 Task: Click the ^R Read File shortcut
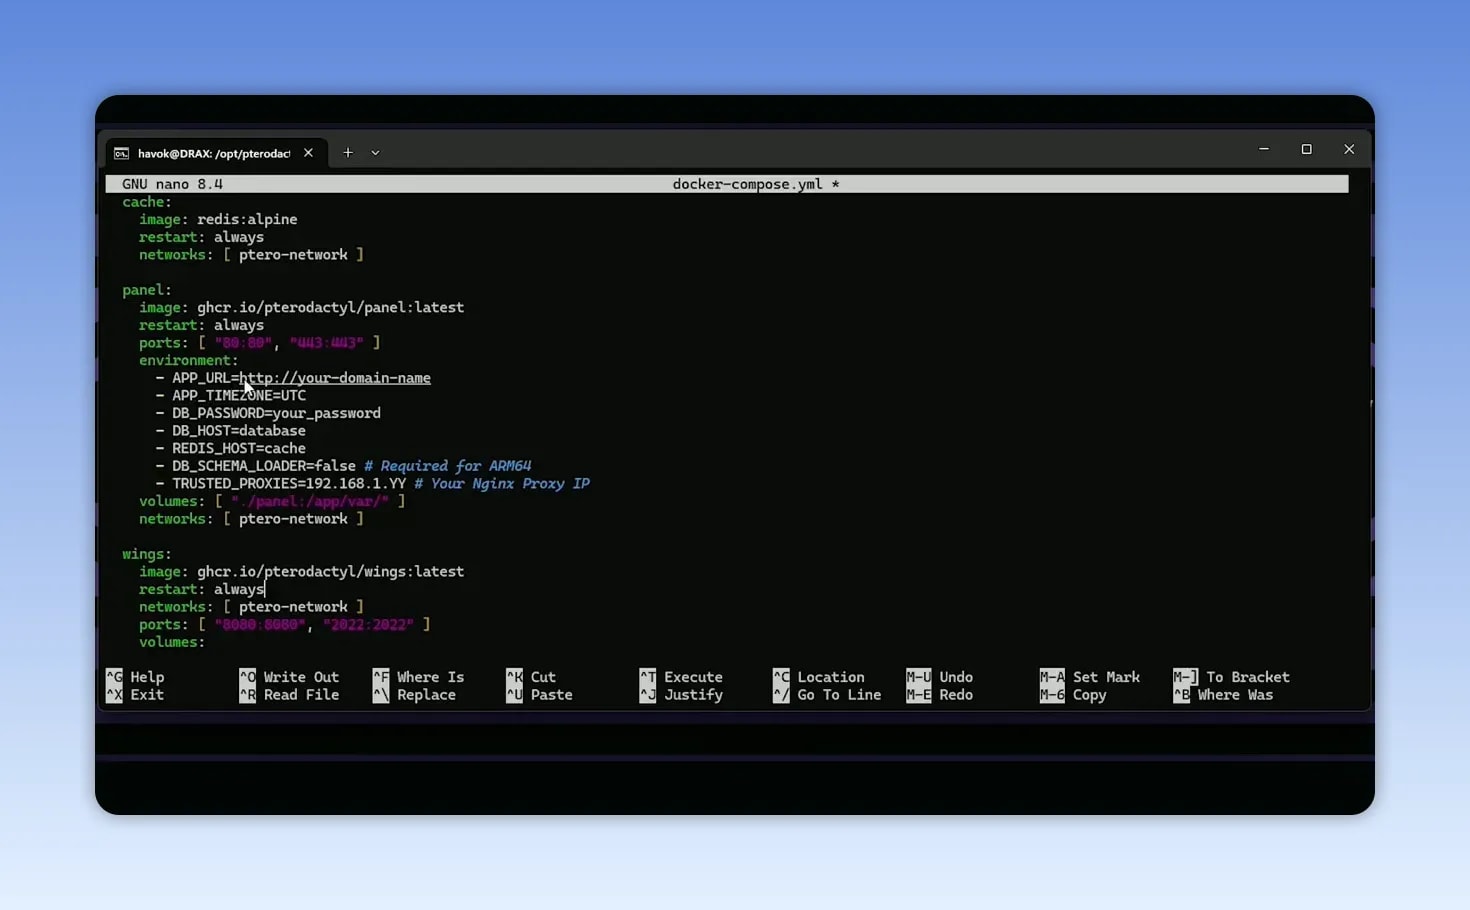[289, 695]
